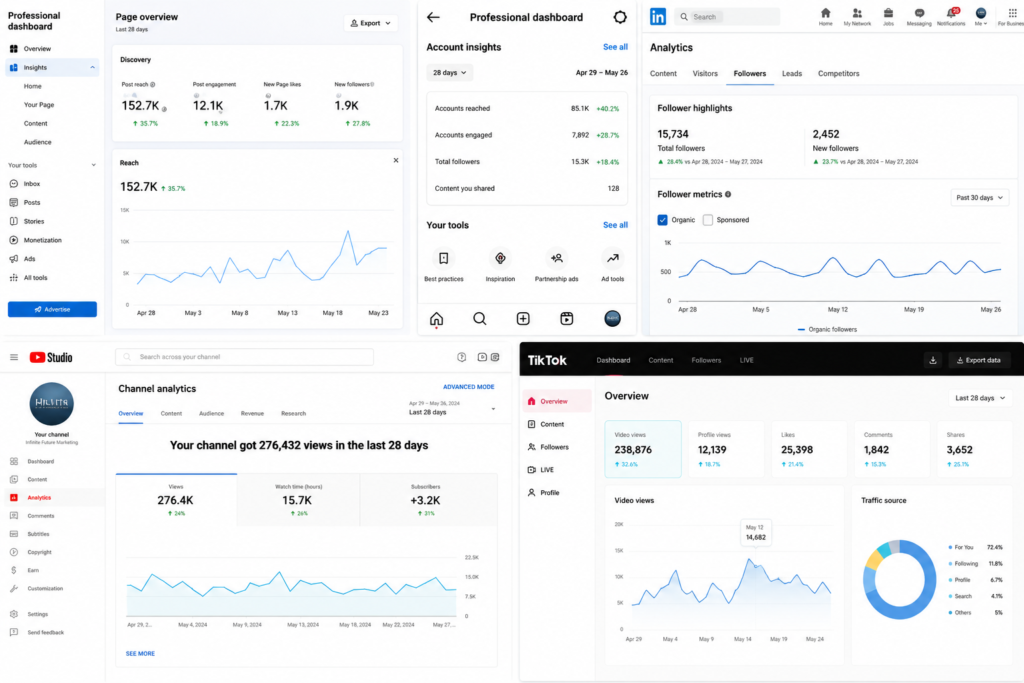Image resolution: width=1024 pixels, height=683 pixels.
Task: Go back from Instagram Professional dashboard
Action: 434,18
